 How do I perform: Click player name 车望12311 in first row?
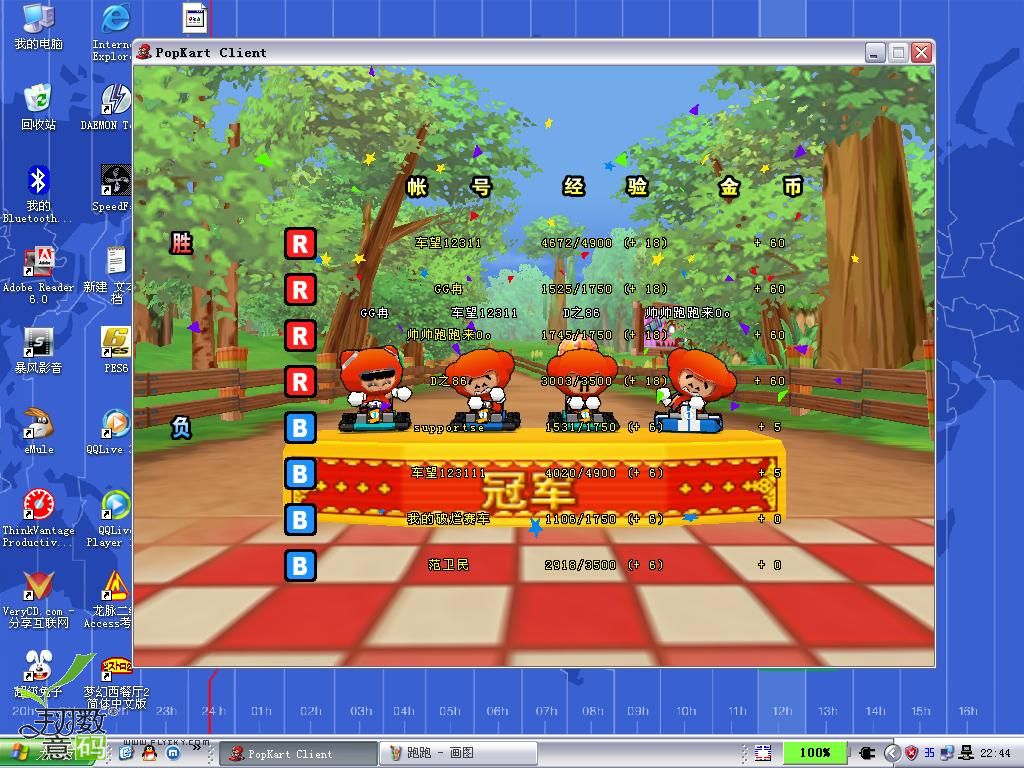coord(448,243)
